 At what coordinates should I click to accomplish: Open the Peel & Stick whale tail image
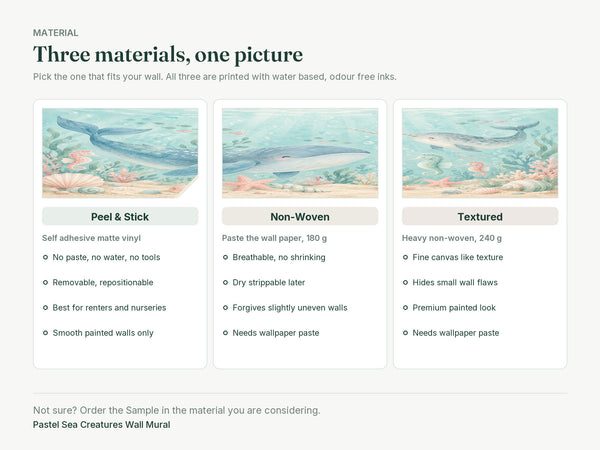coord(120,153)
